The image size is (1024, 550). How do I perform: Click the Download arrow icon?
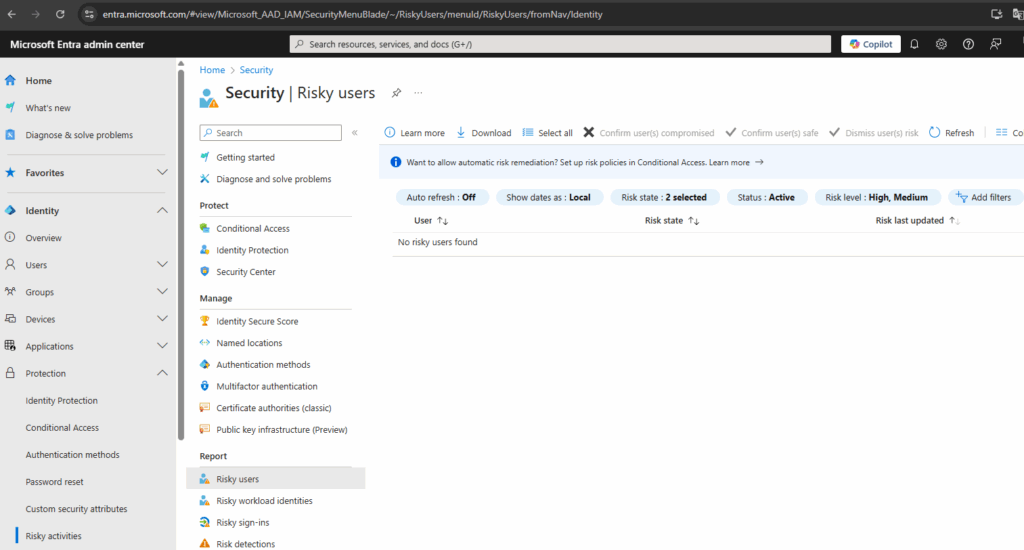coord(460,133)
